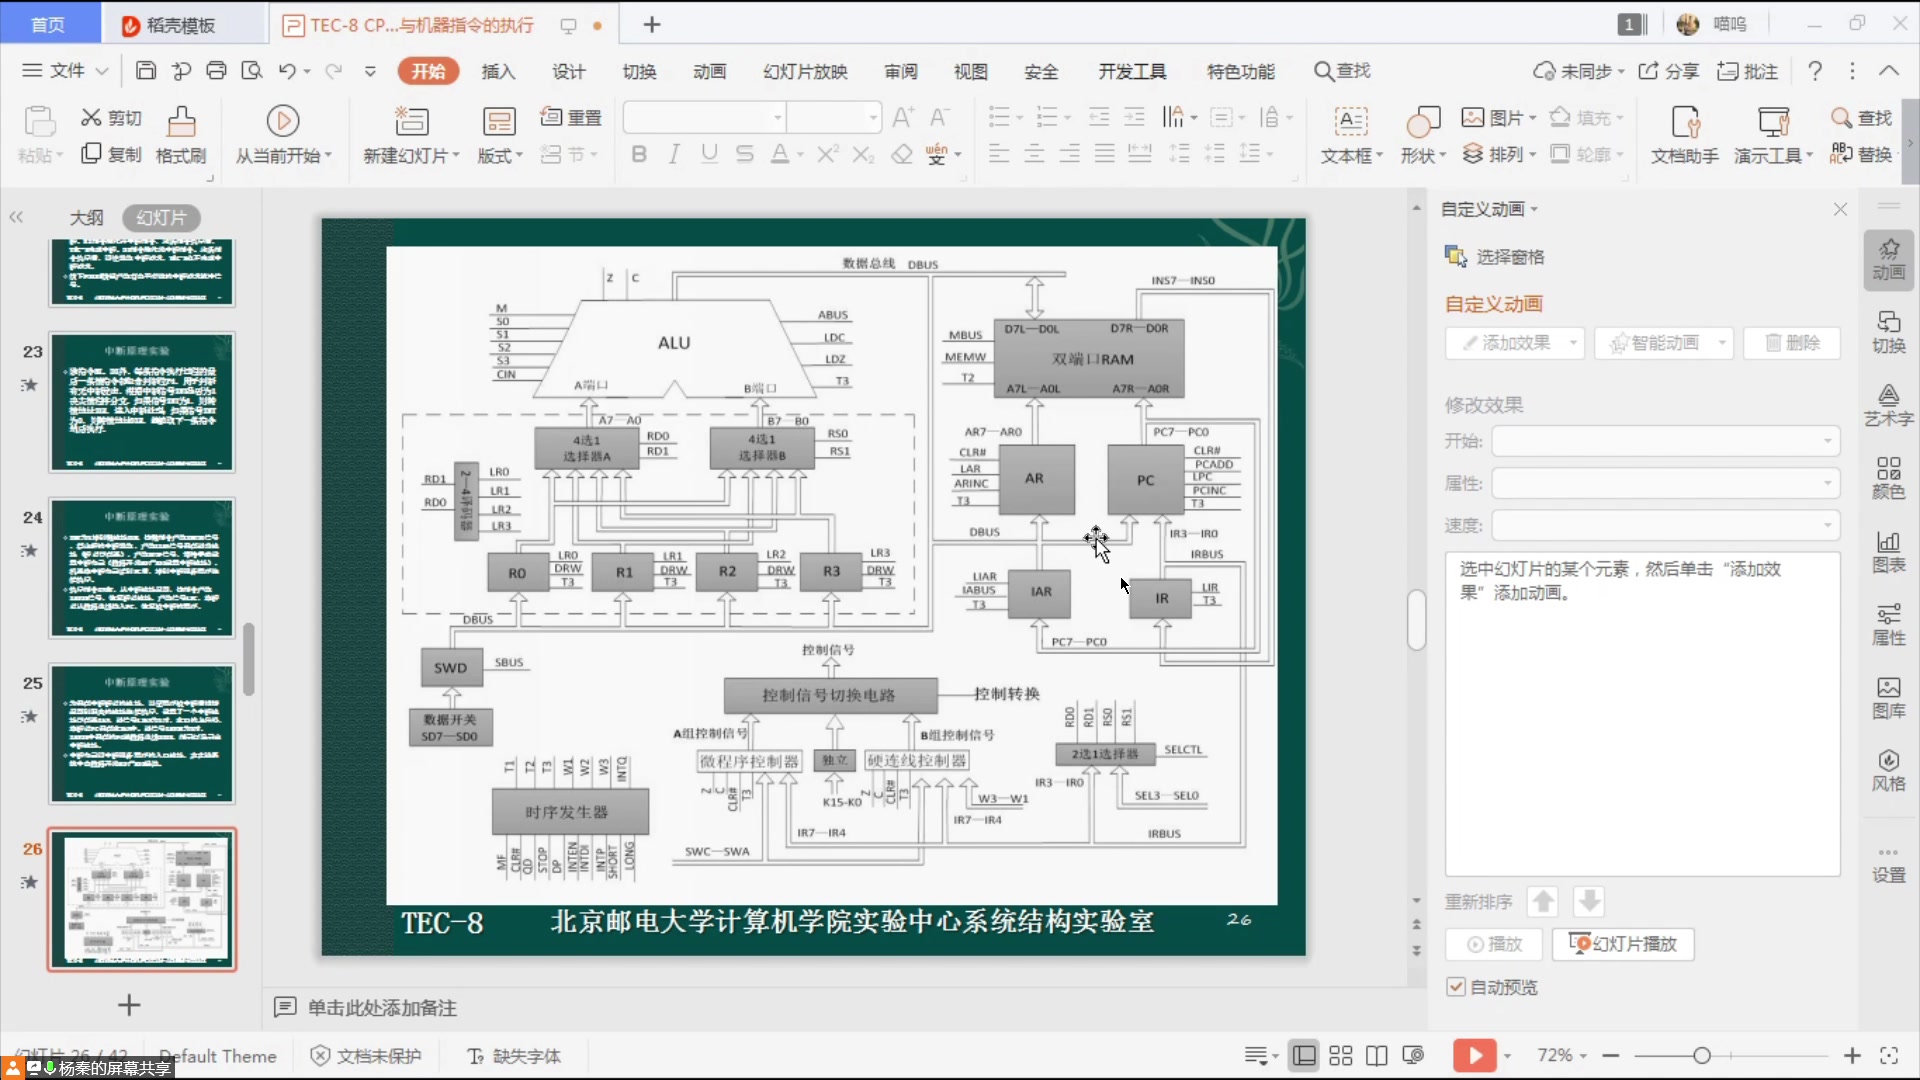Select the 格式刷 format painter

[180, 135]
